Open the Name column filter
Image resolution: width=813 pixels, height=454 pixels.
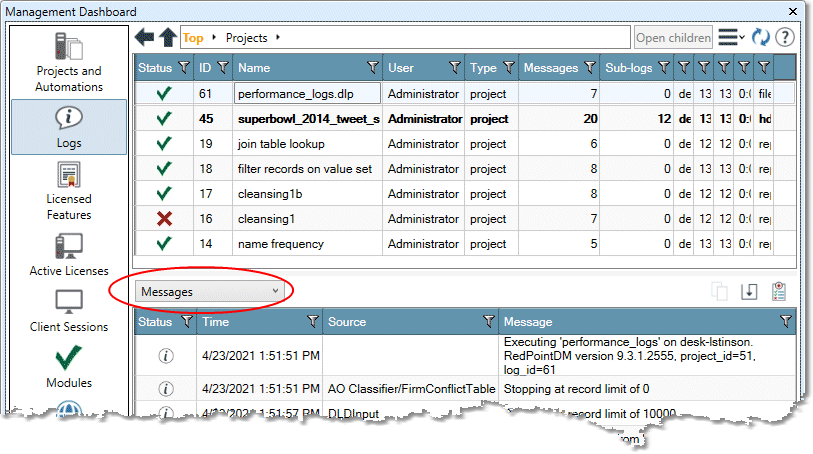click(x=372, y=68)
